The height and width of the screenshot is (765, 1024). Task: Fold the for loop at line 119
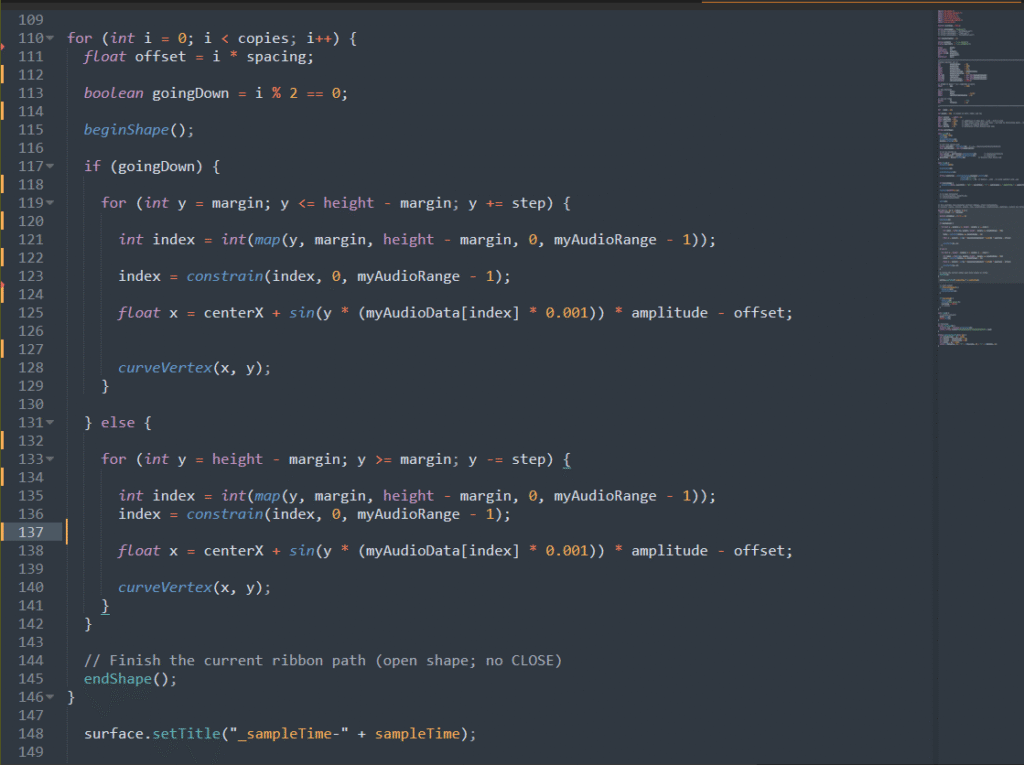tap(49, 203)
